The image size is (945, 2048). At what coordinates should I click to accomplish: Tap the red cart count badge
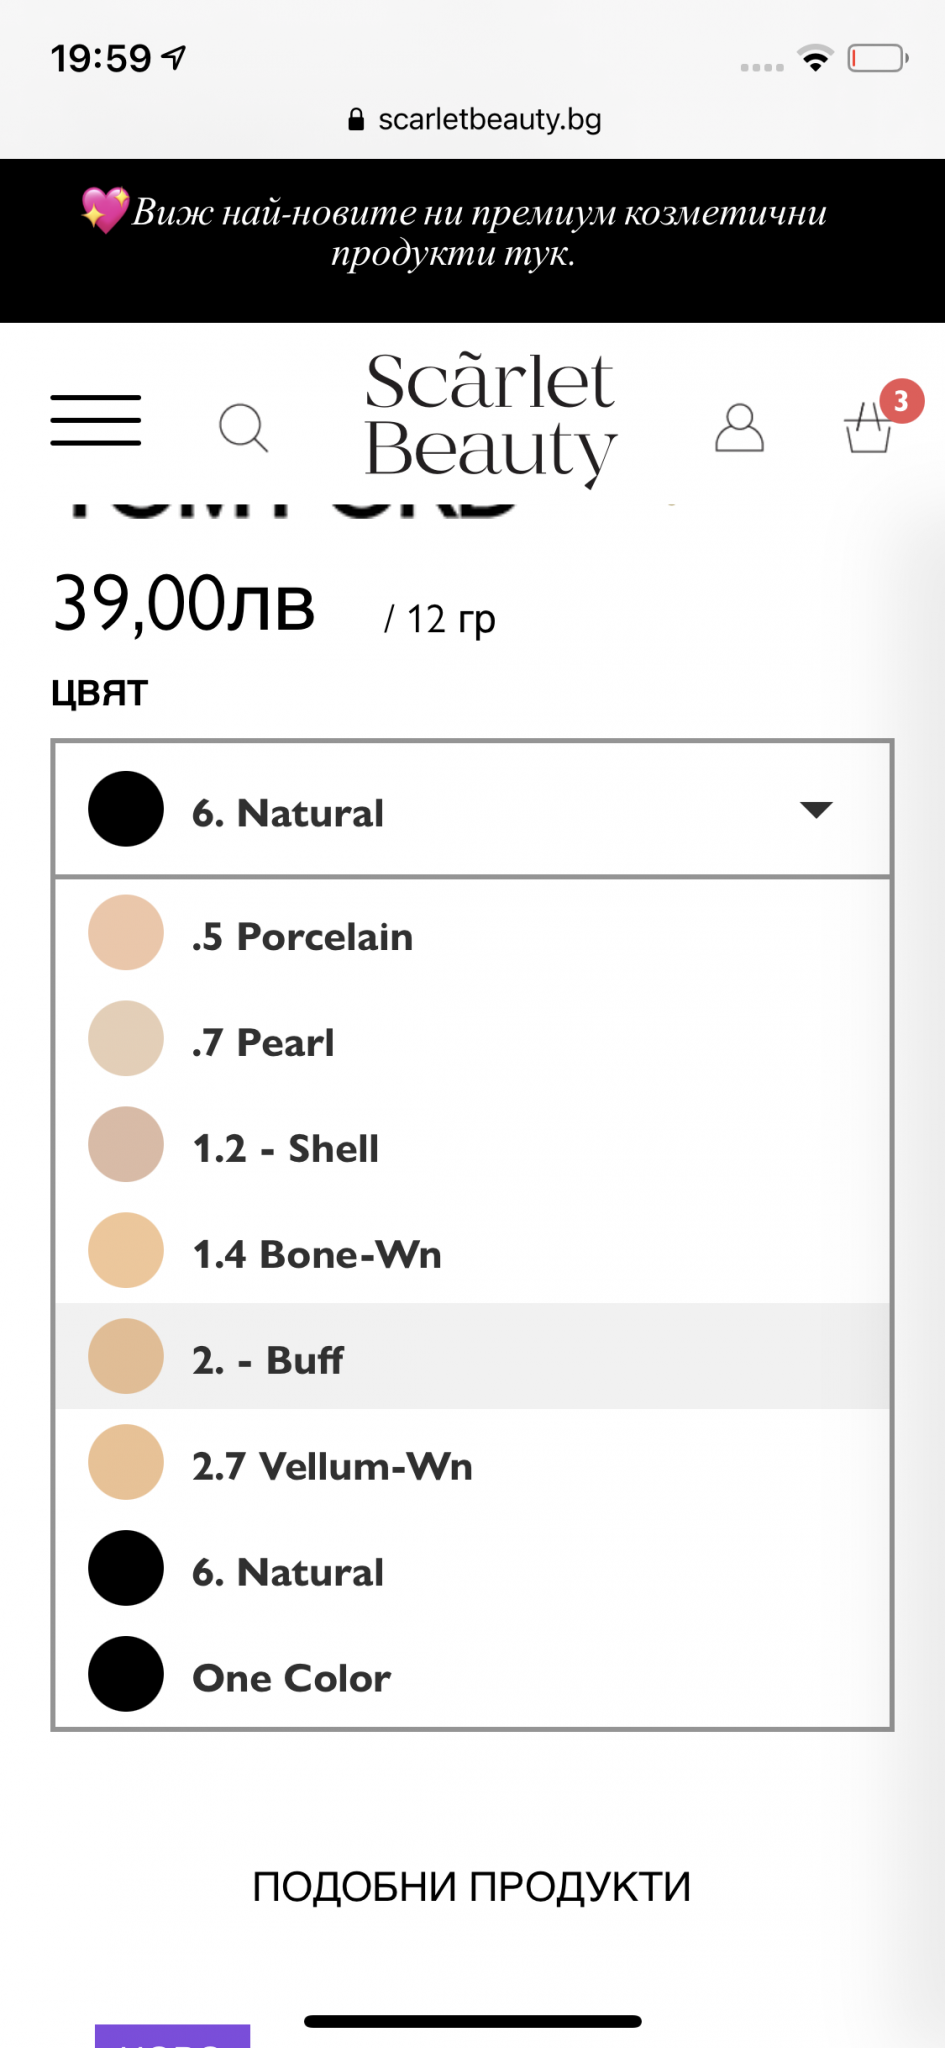click(x=901, y=401)
